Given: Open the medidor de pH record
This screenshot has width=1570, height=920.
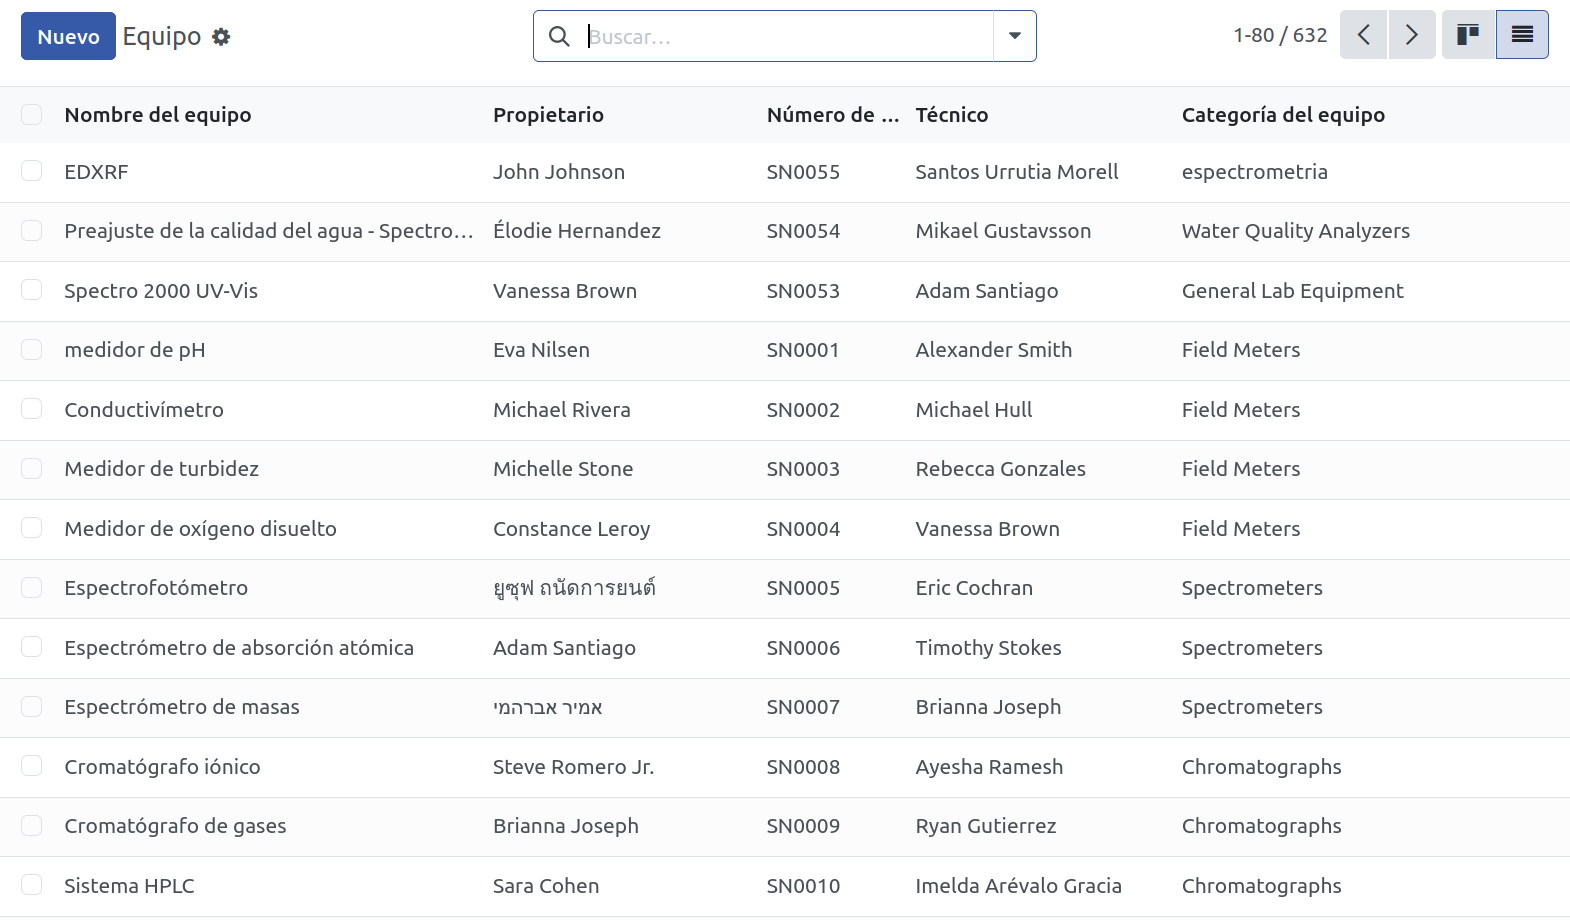Looking at the screenshot, I should (135, 350).
